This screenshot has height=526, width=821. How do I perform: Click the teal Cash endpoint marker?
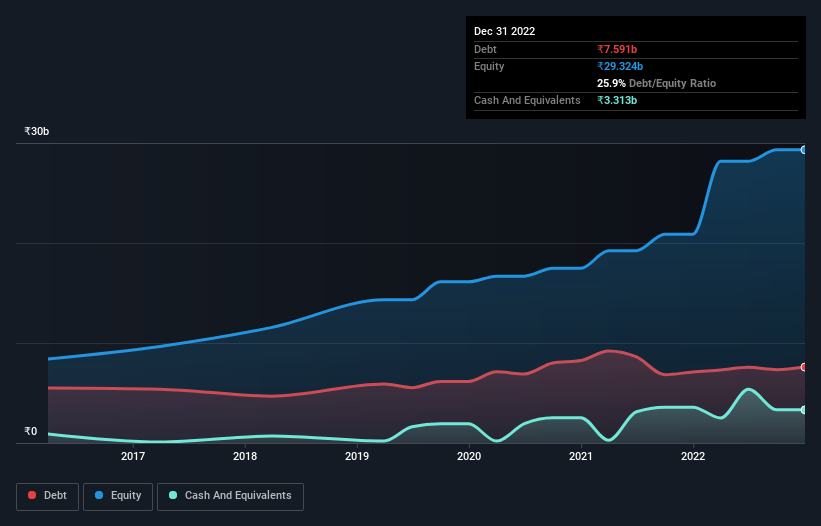804,410
